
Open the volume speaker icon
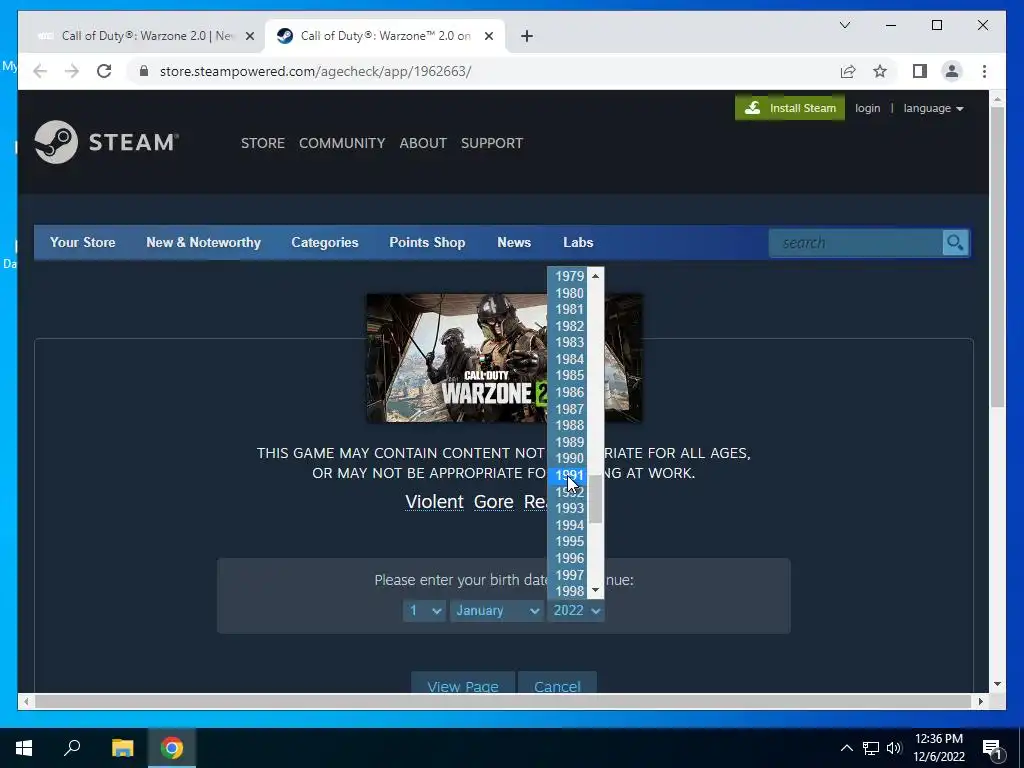point(894,748)
